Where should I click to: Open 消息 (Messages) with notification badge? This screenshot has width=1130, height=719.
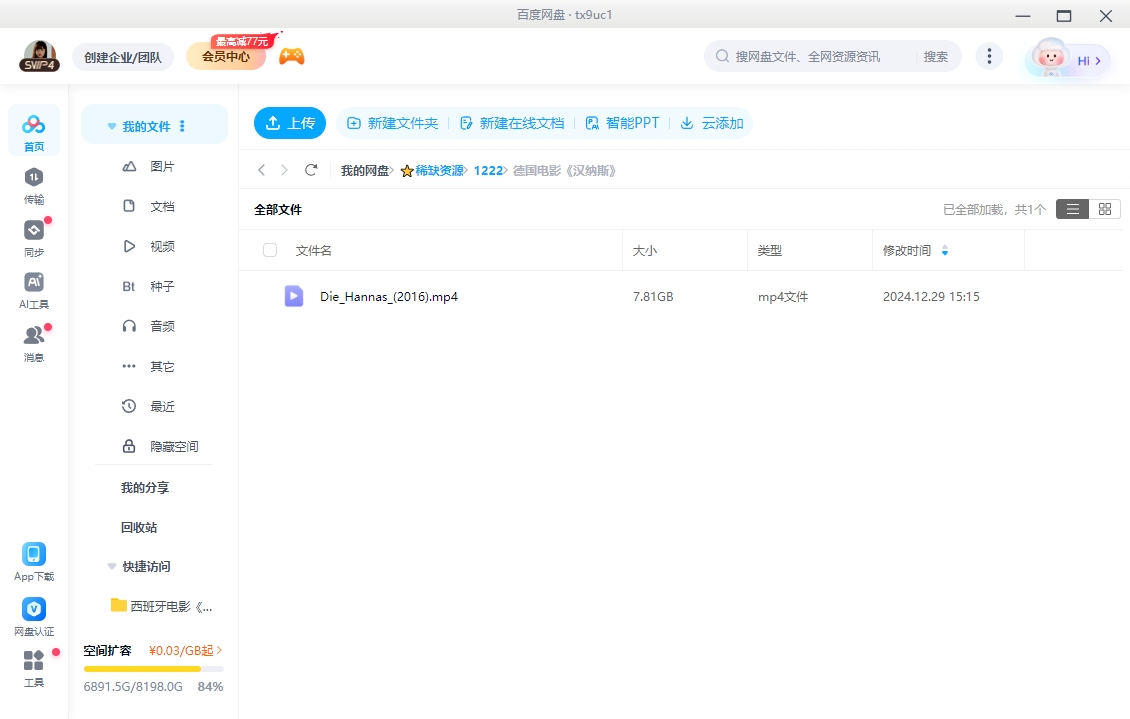[33, 343]
